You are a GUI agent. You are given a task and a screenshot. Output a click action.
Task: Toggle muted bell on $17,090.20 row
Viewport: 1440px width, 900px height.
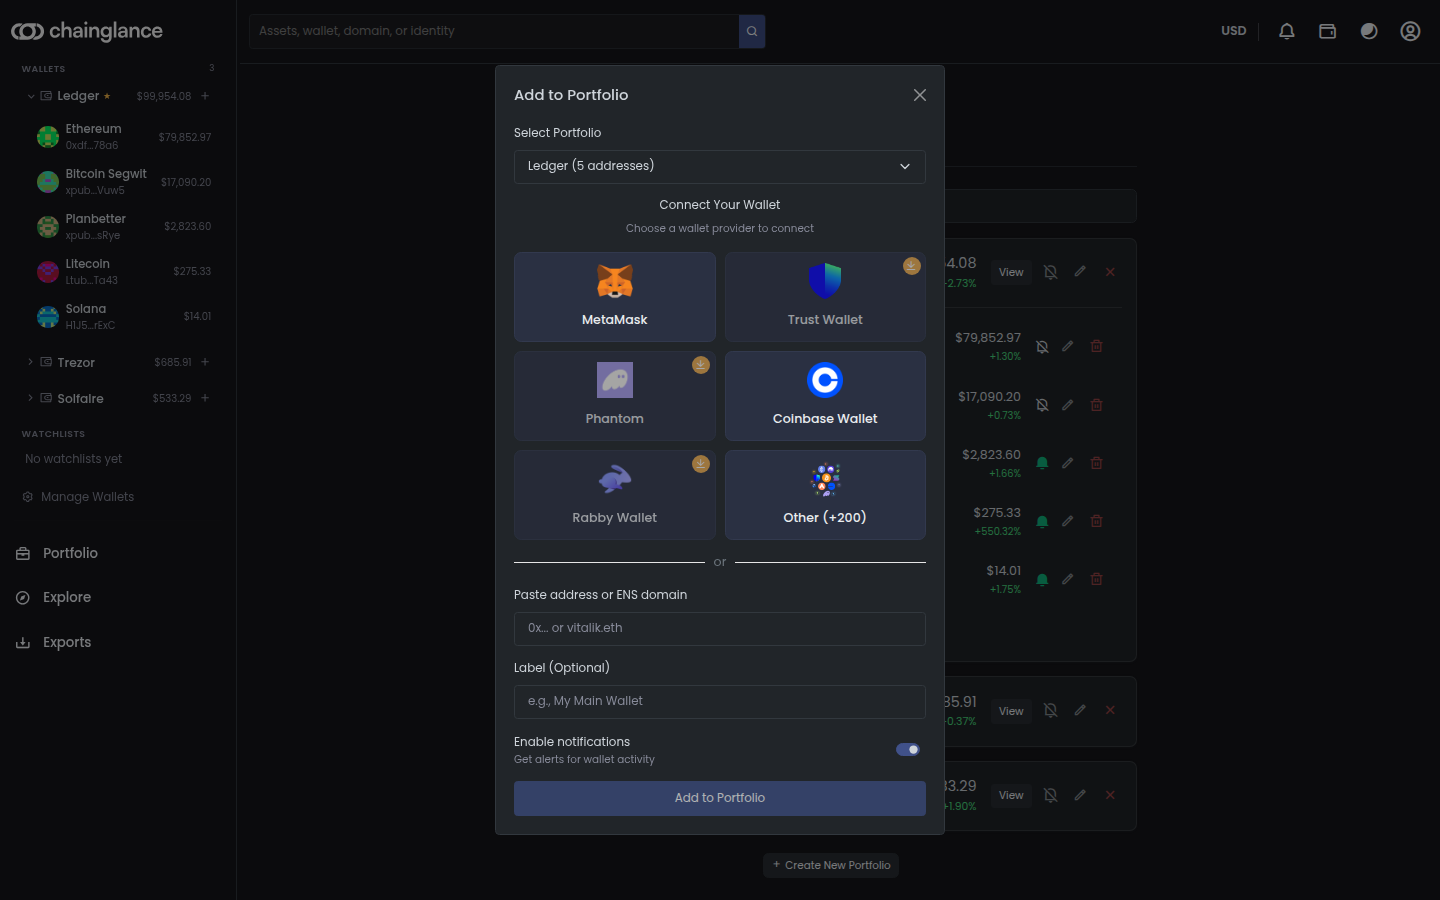click(x=1042, y=405)
